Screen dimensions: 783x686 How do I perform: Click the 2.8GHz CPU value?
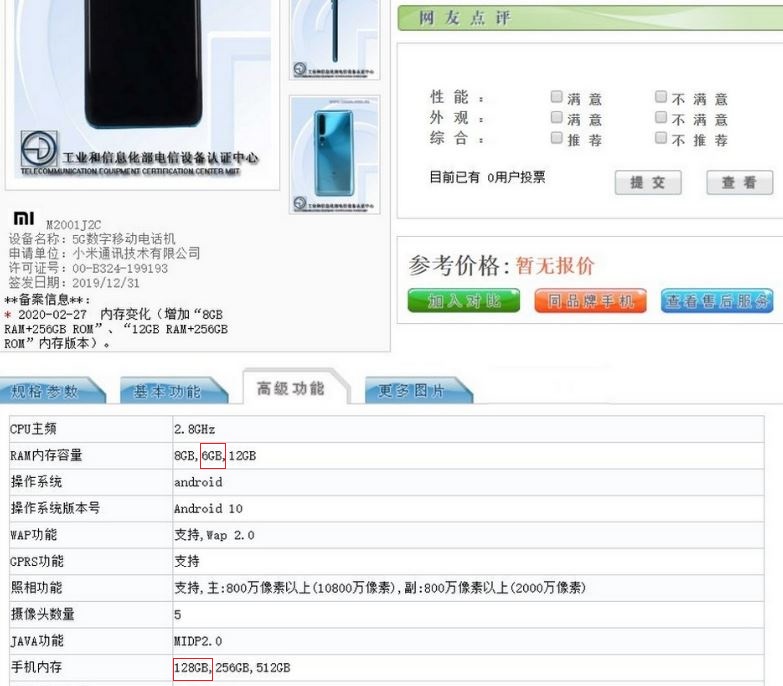tap(195, 429)
